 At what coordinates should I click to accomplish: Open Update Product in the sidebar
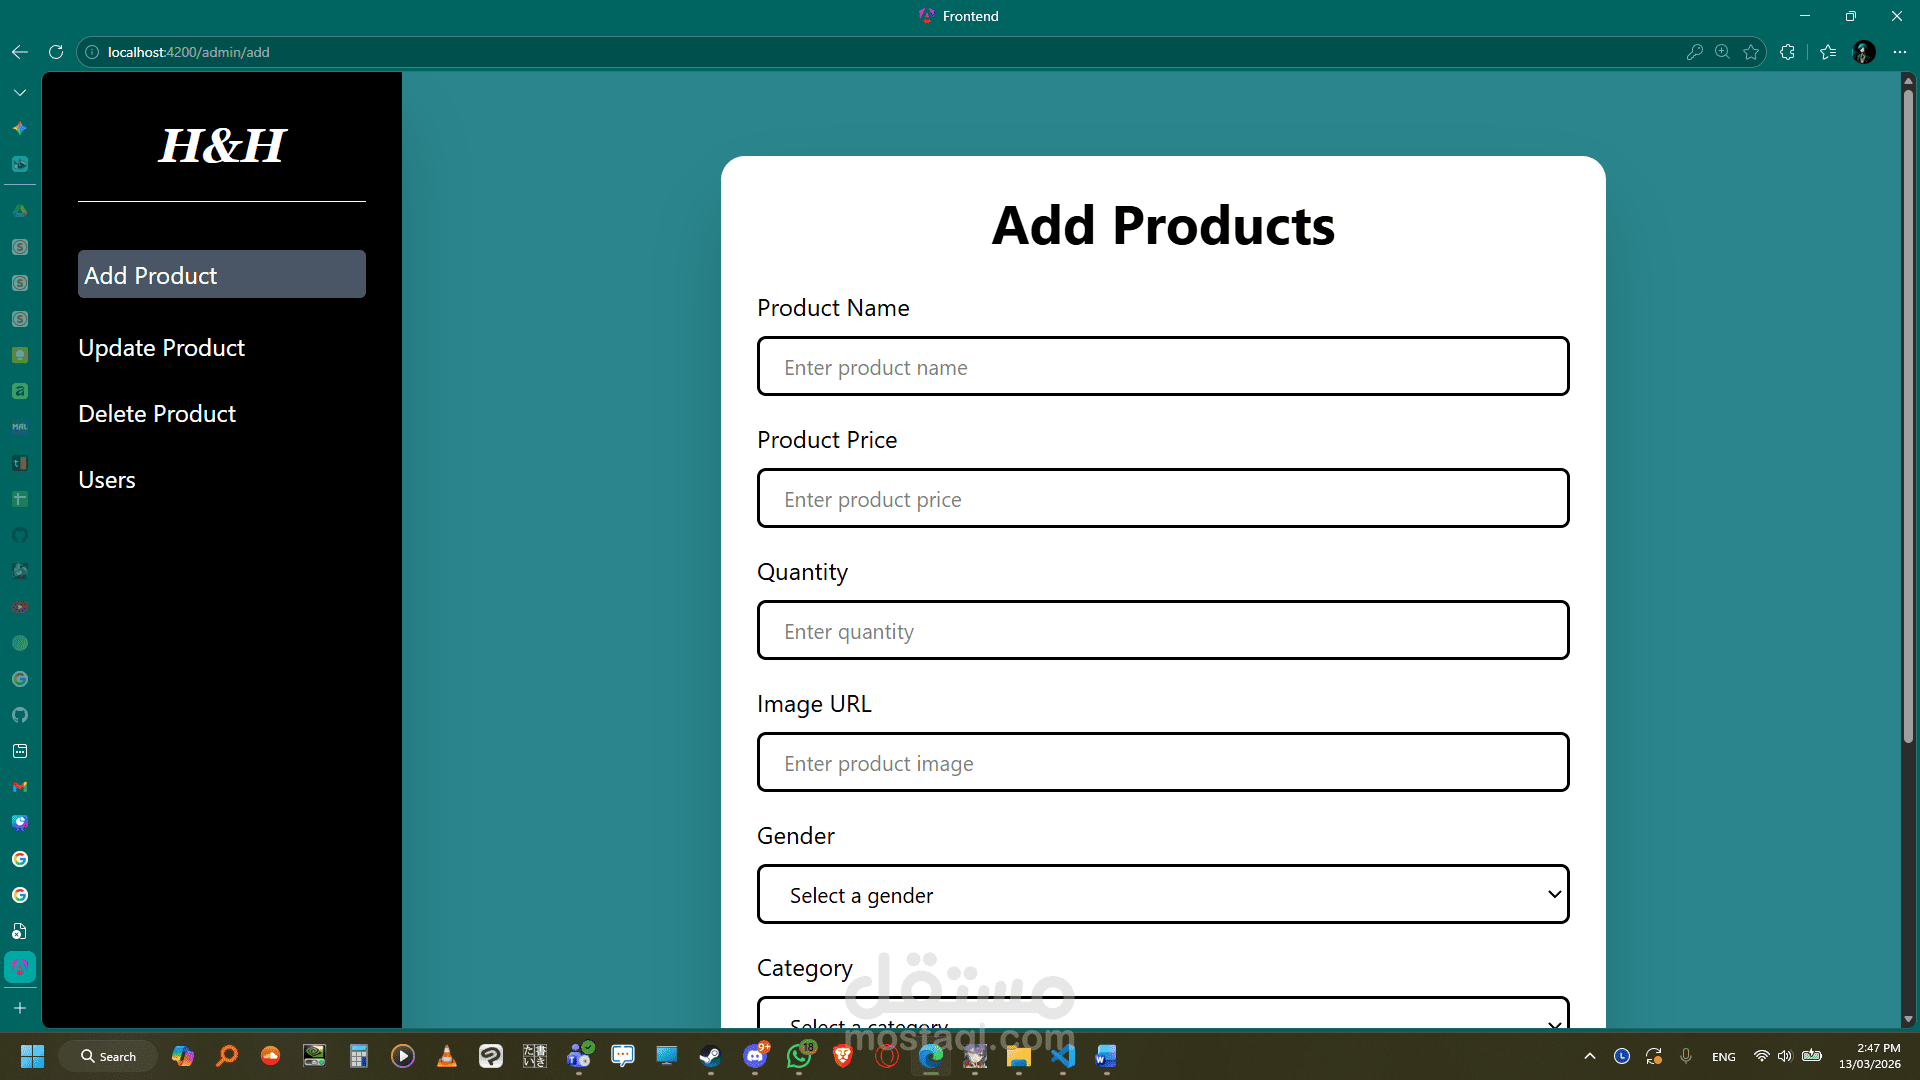coord(162,348)
